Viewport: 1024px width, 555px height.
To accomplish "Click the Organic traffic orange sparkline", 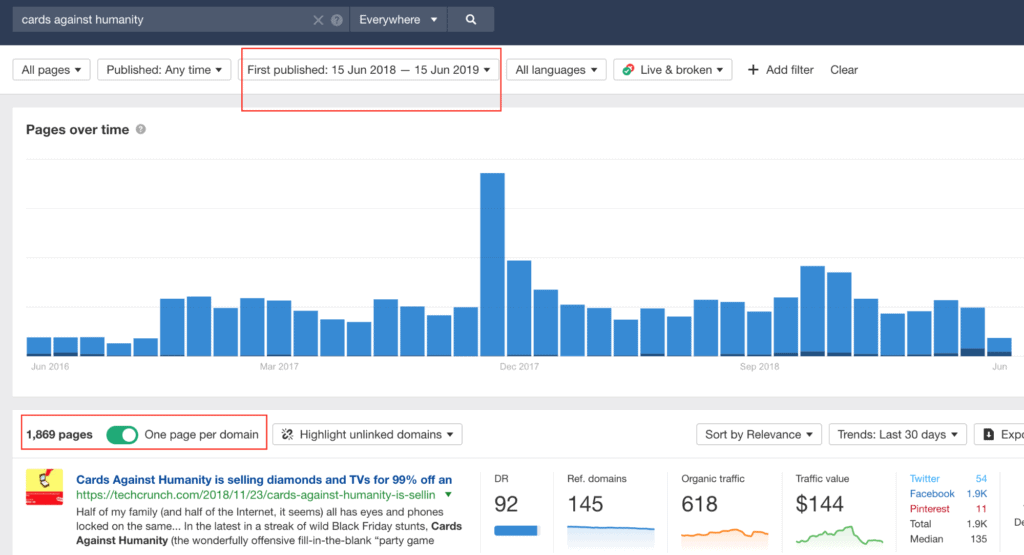I will (725, 535).
